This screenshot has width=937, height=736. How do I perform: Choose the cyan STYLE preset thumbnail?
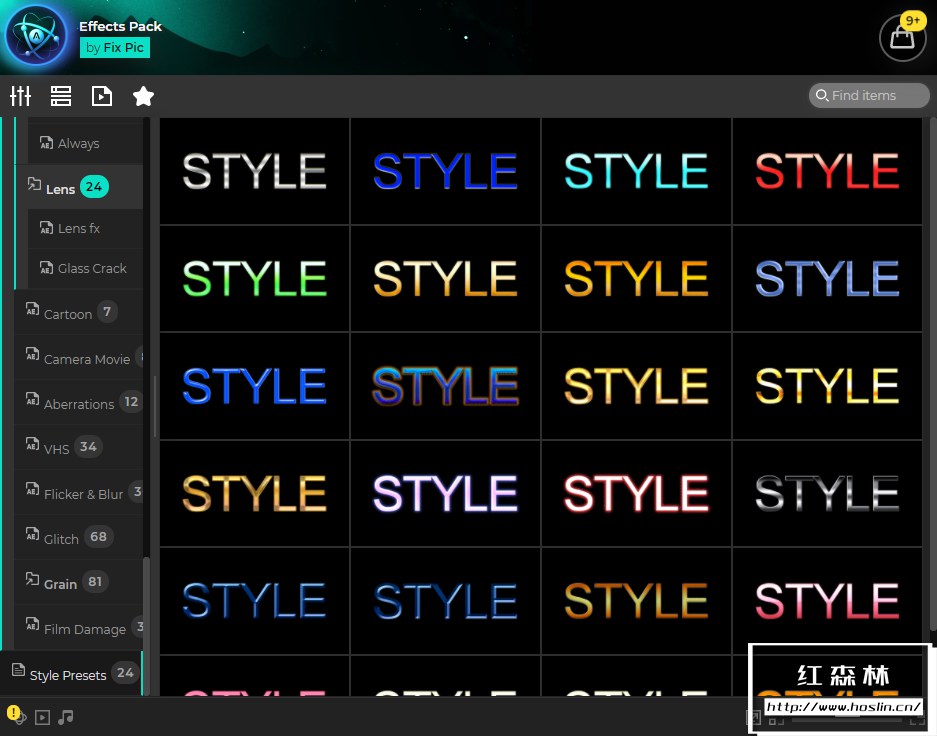coord(636,171)
